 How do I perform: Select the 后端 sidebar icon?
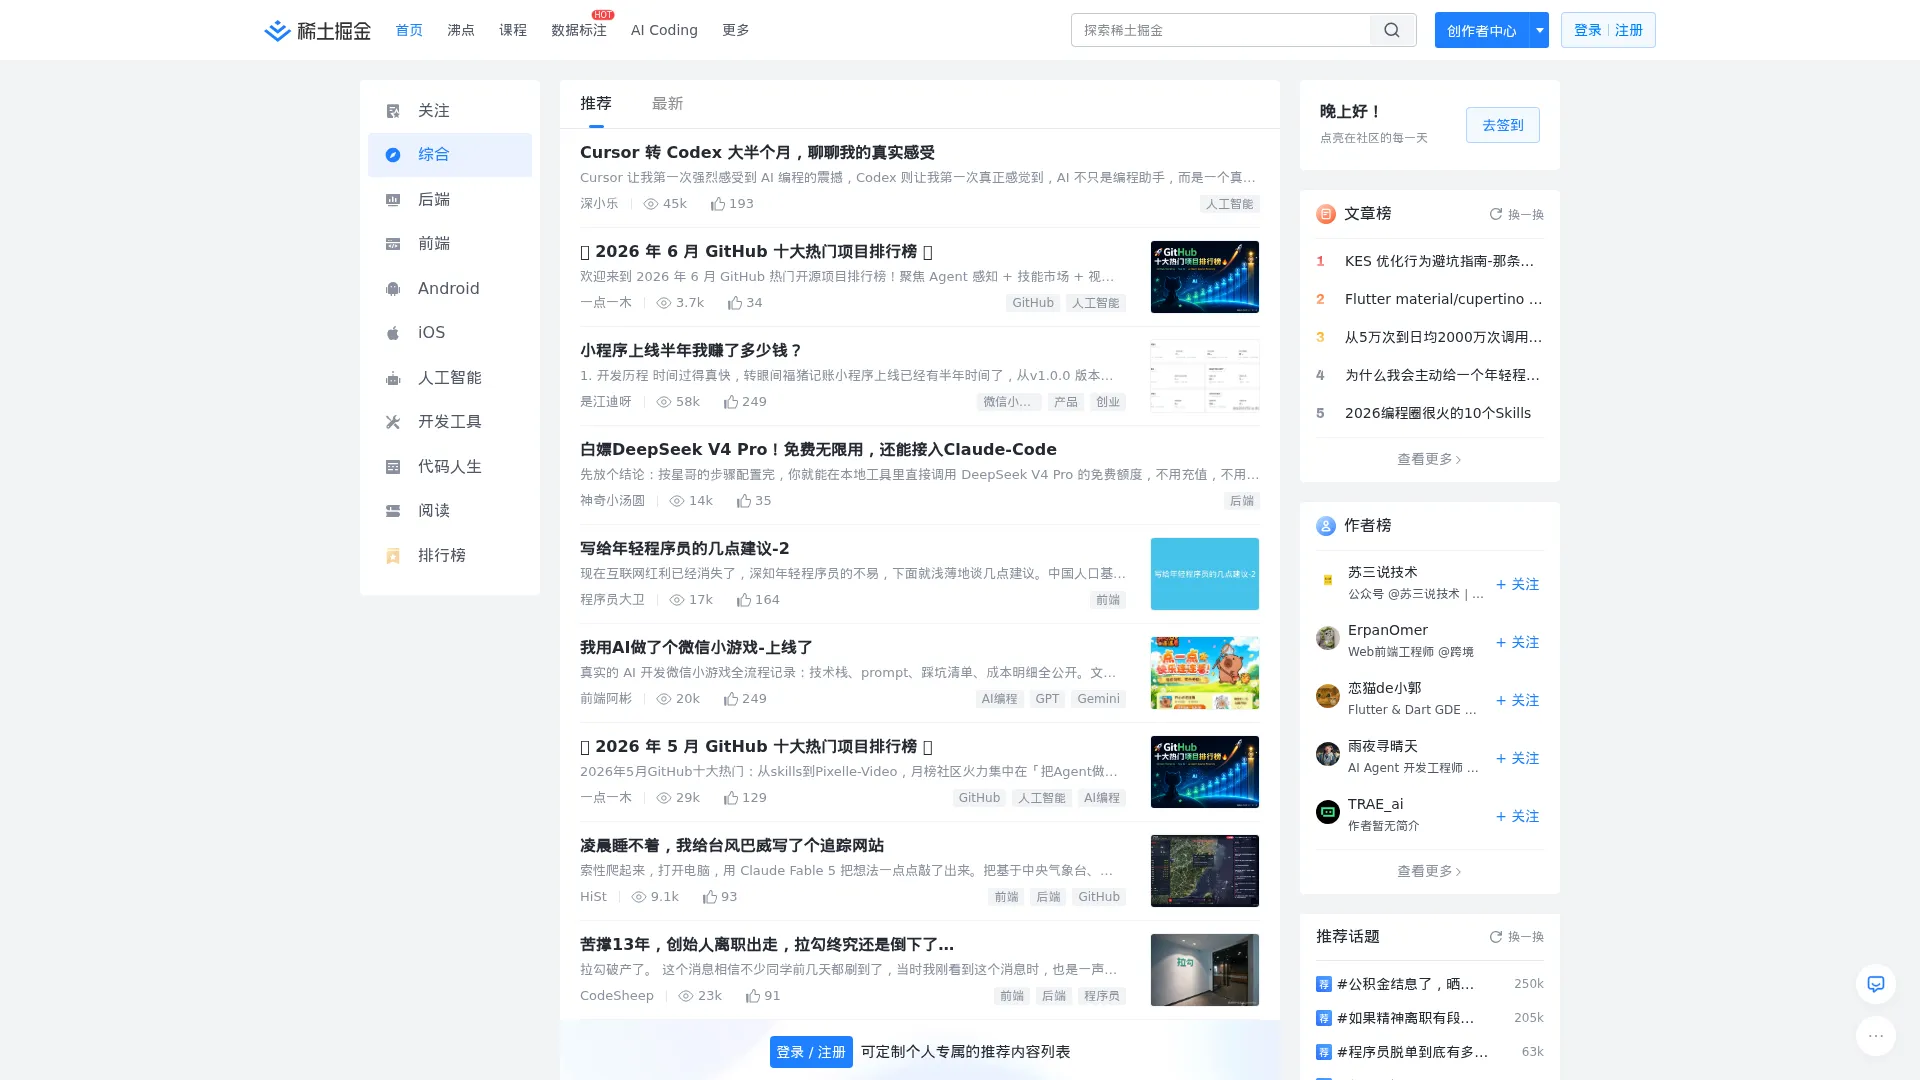click(x=393, y=200)
